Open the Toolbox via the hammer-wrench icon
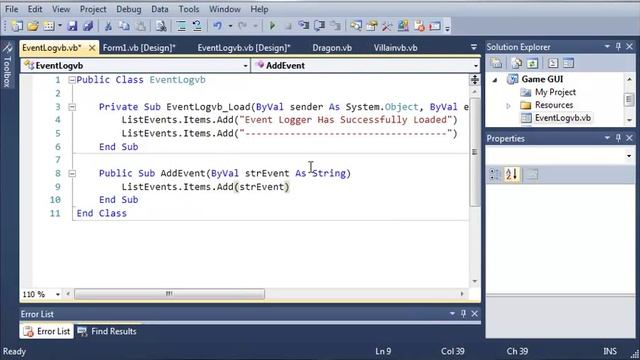 (387, 26)
